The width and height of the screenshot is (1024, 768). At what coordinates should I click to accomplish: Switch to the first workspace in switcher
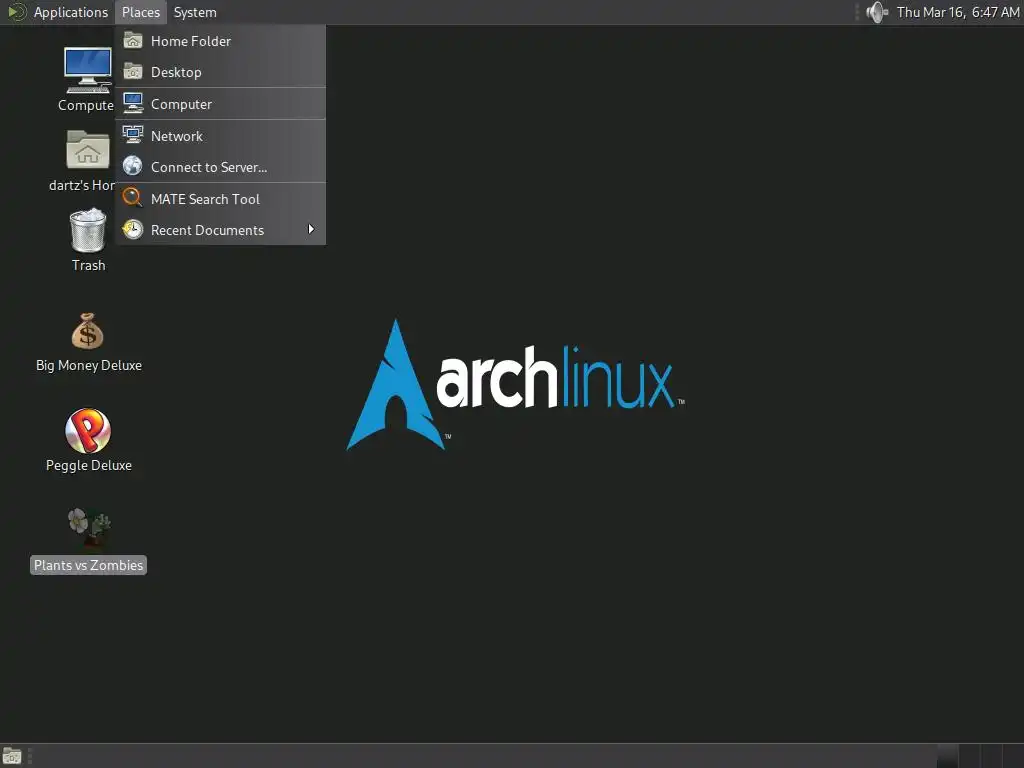948,756
